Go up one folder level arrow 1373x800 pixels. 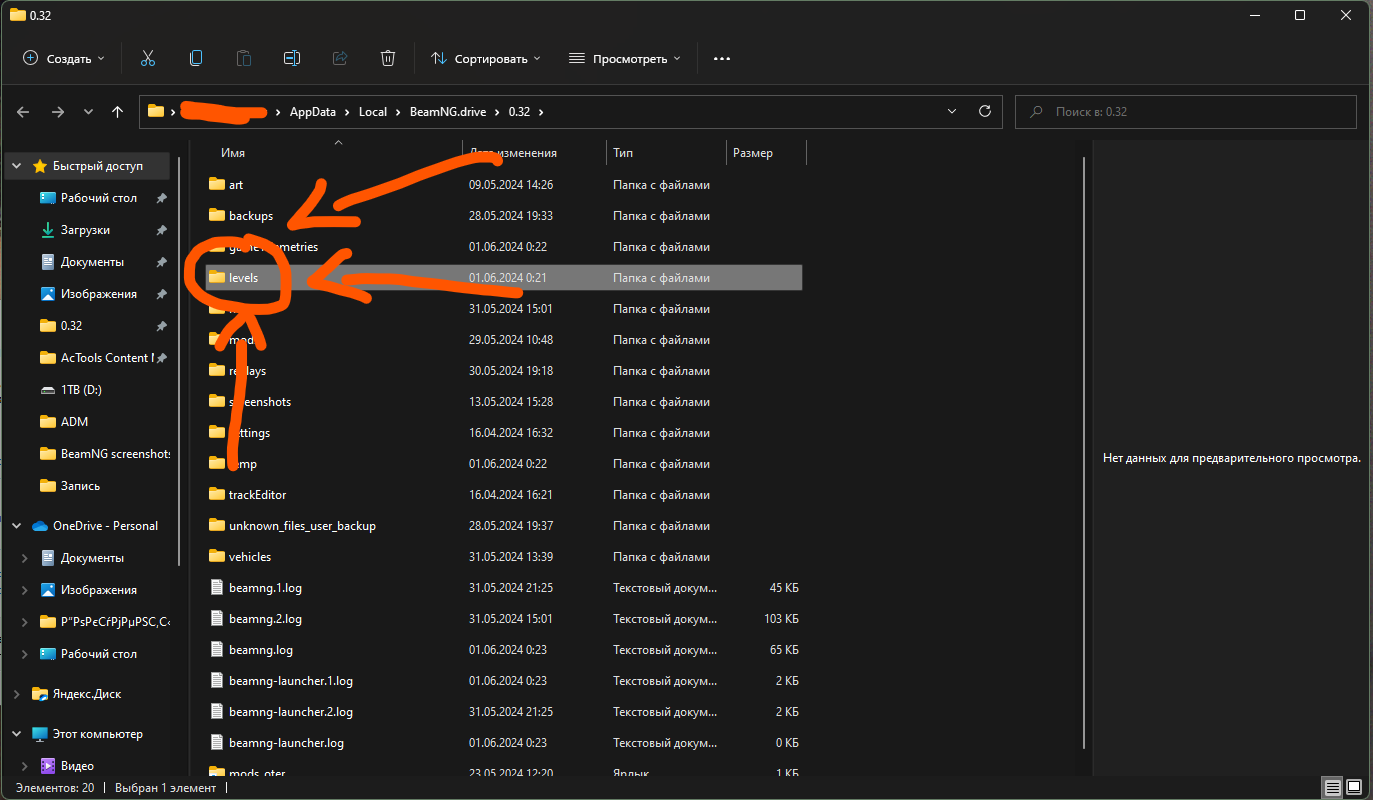118,112
